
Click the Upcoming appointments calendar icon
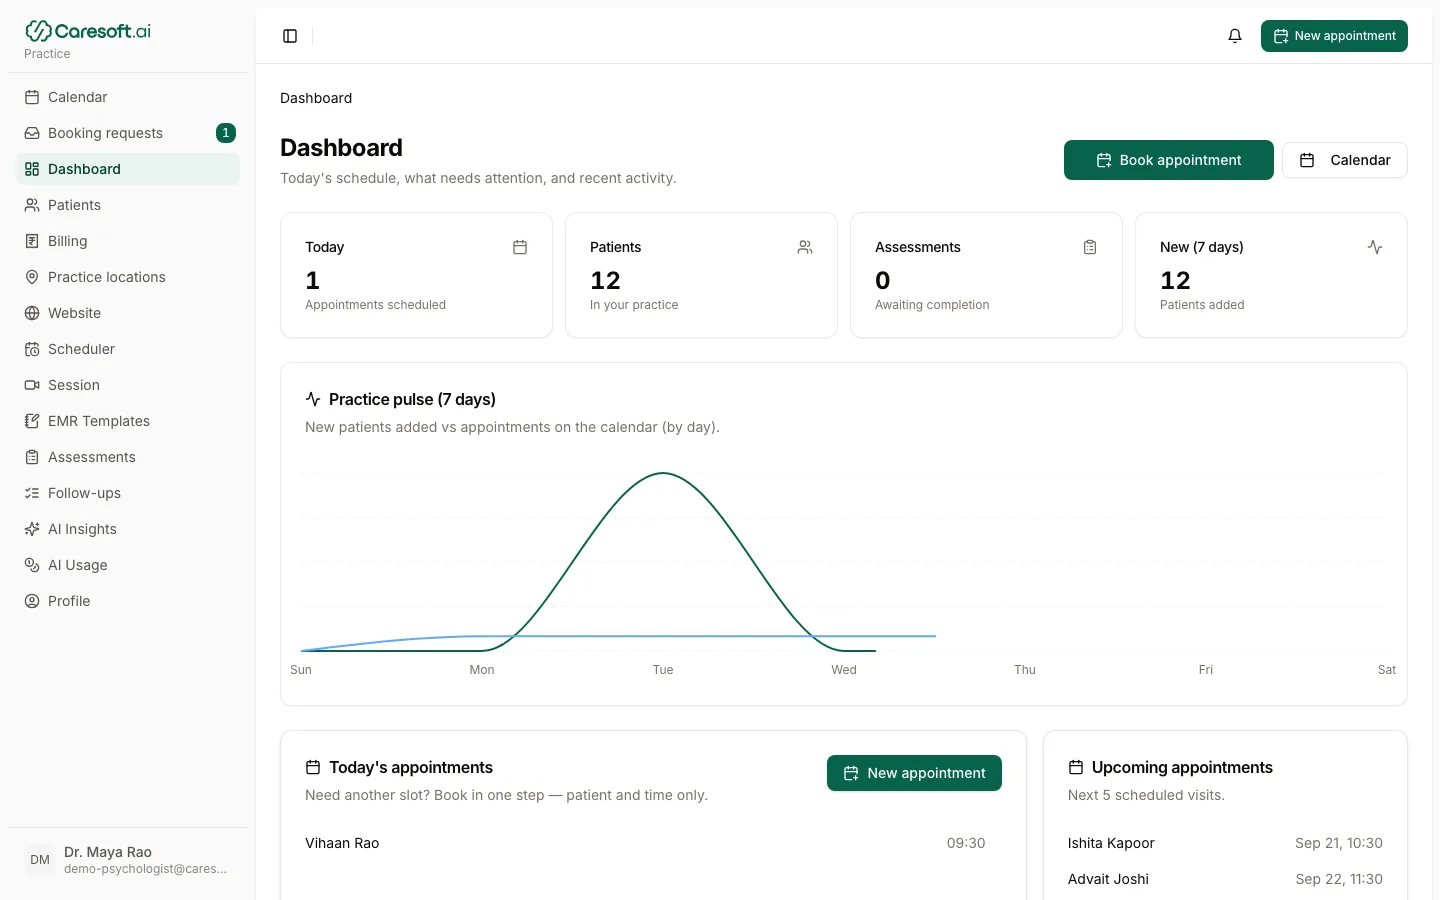pyautogui.click(x=1076, y=767)
